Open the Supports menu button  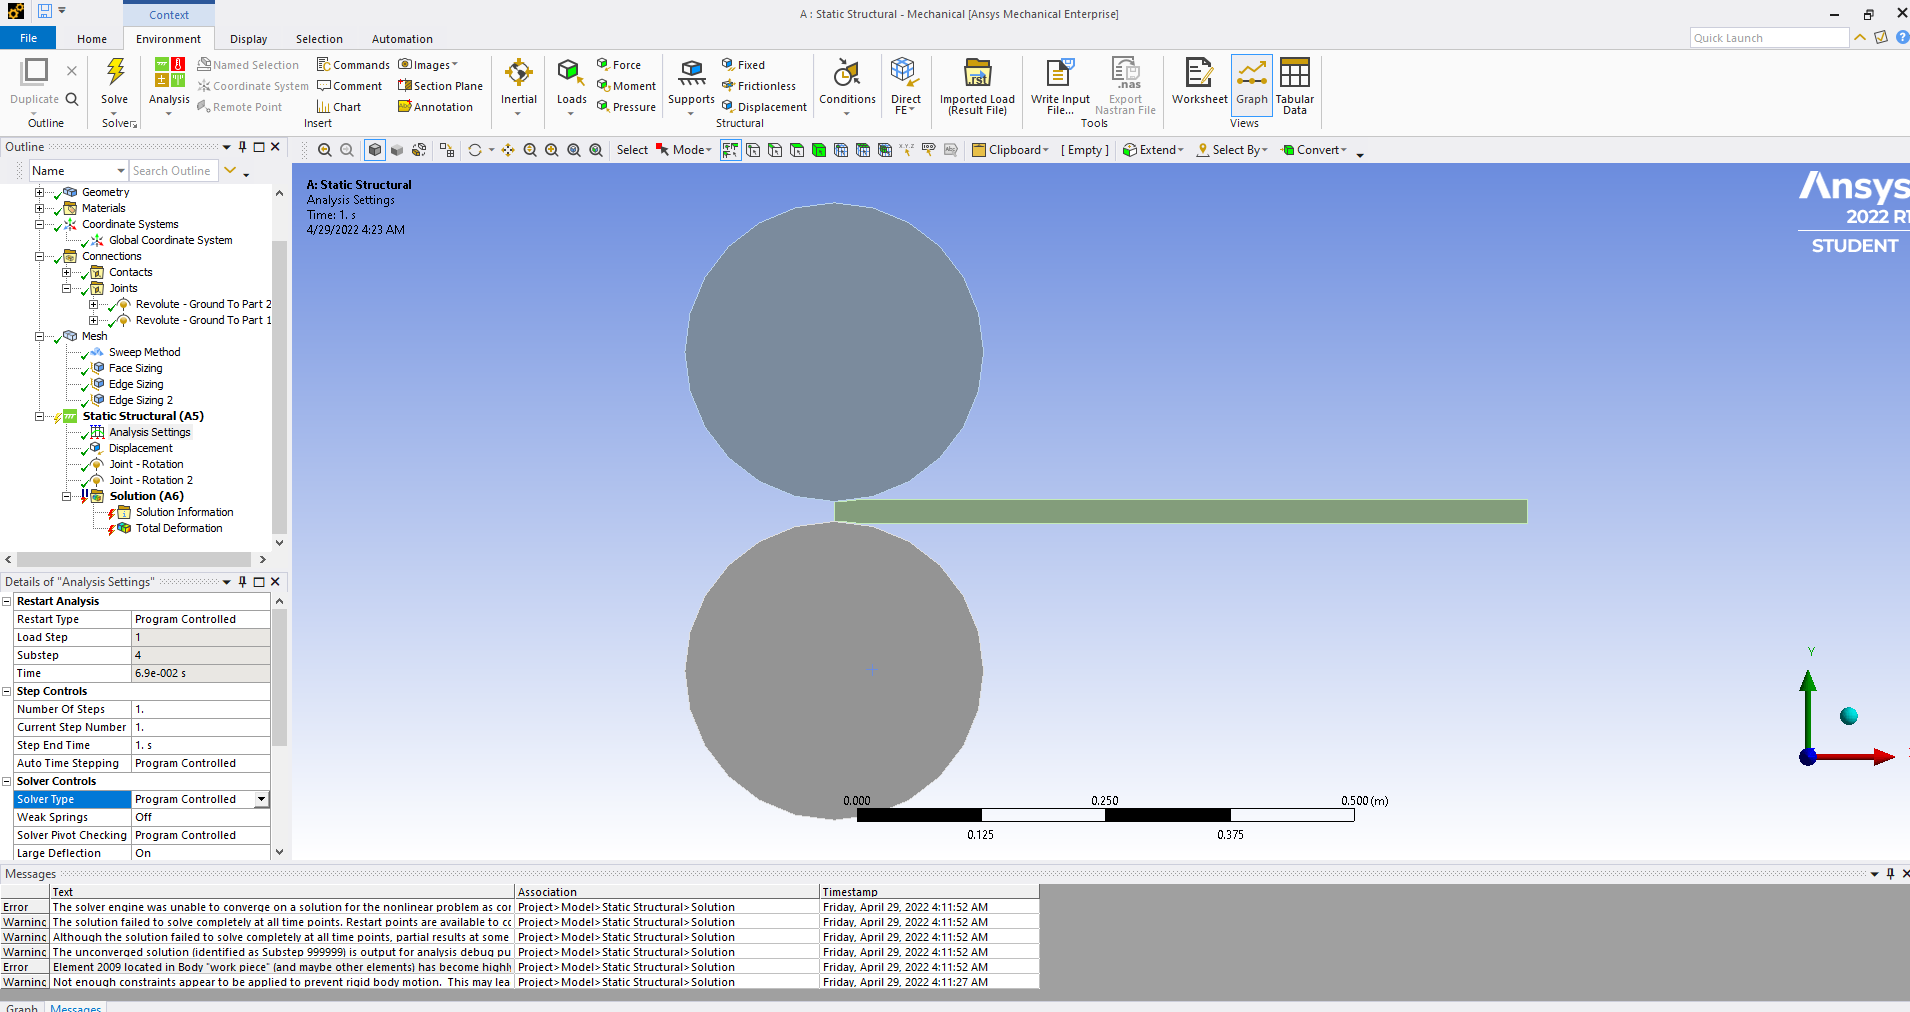coord(691,87)
